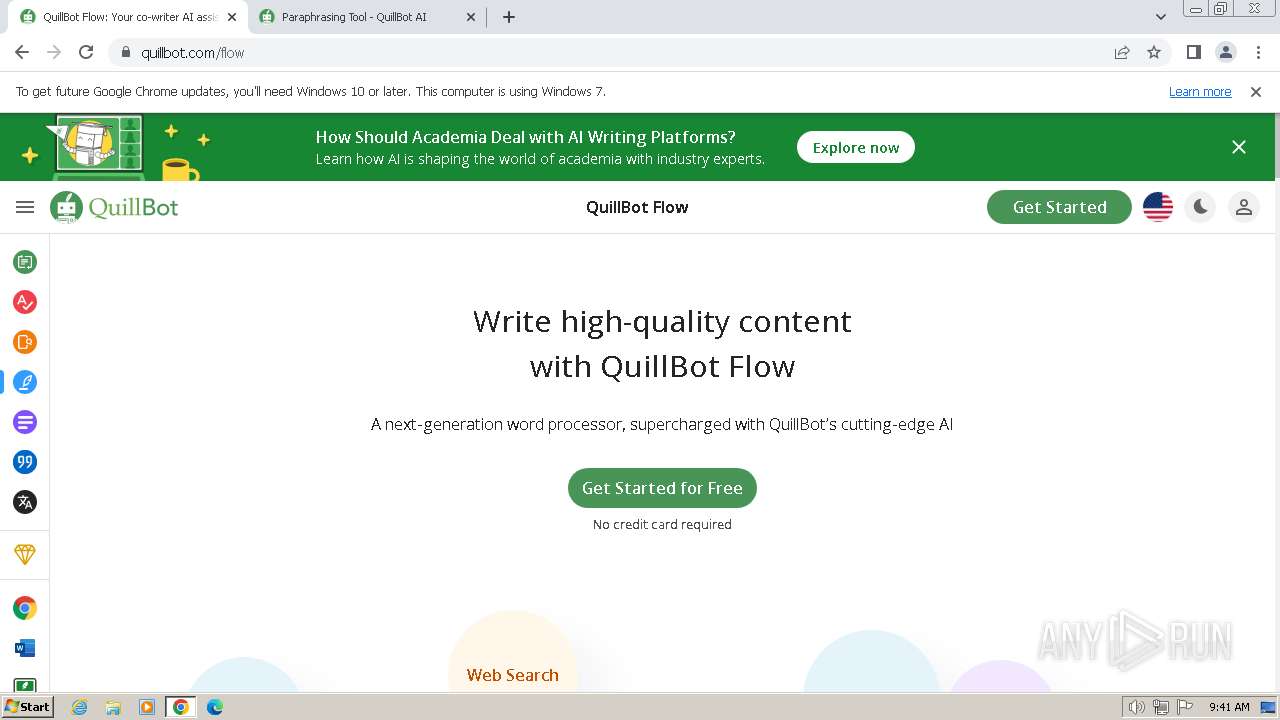Click the 'No credit card required' text
This screenshot has width=1280, height=720.
[662, 524]
